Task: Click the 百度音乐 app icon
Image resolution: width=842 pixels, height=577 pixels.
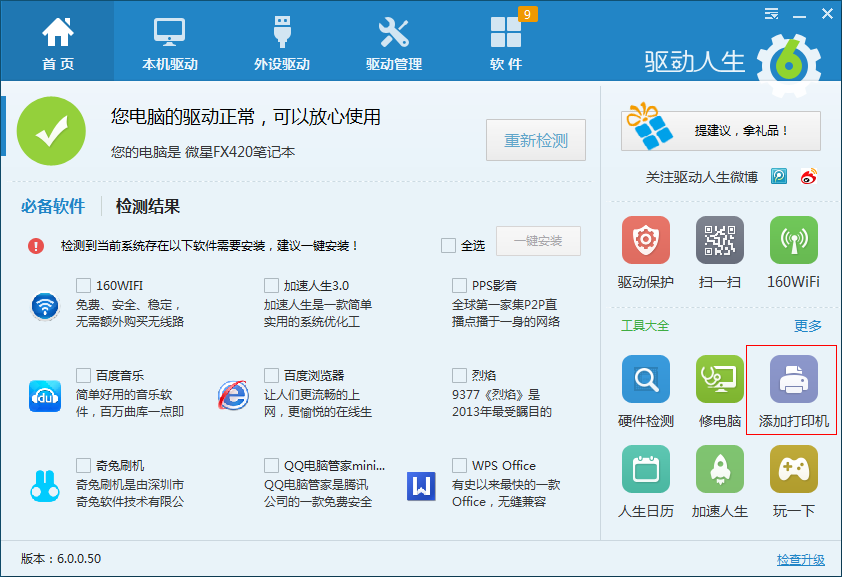Action: click(45, 396)
